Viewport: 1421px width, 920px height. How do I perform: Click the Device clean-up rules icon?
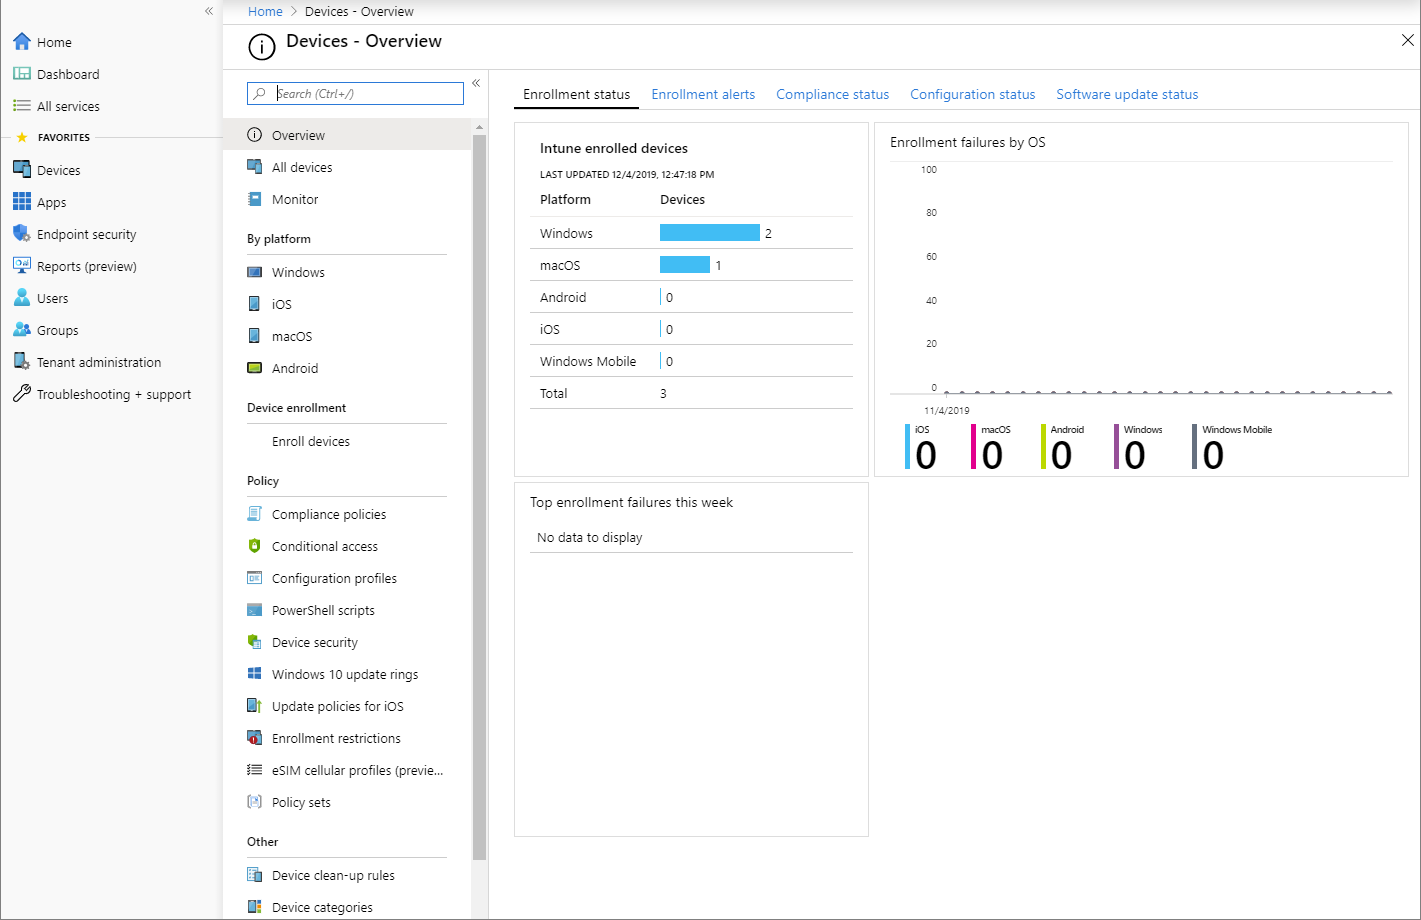pos(255,875)
